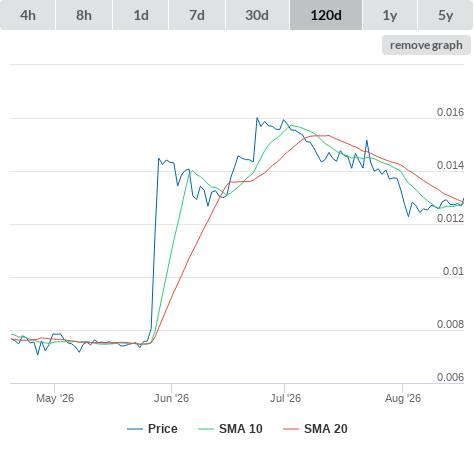474x455 pixels.
Task: Open the 7d time range
Action: [x=197, y=15]
